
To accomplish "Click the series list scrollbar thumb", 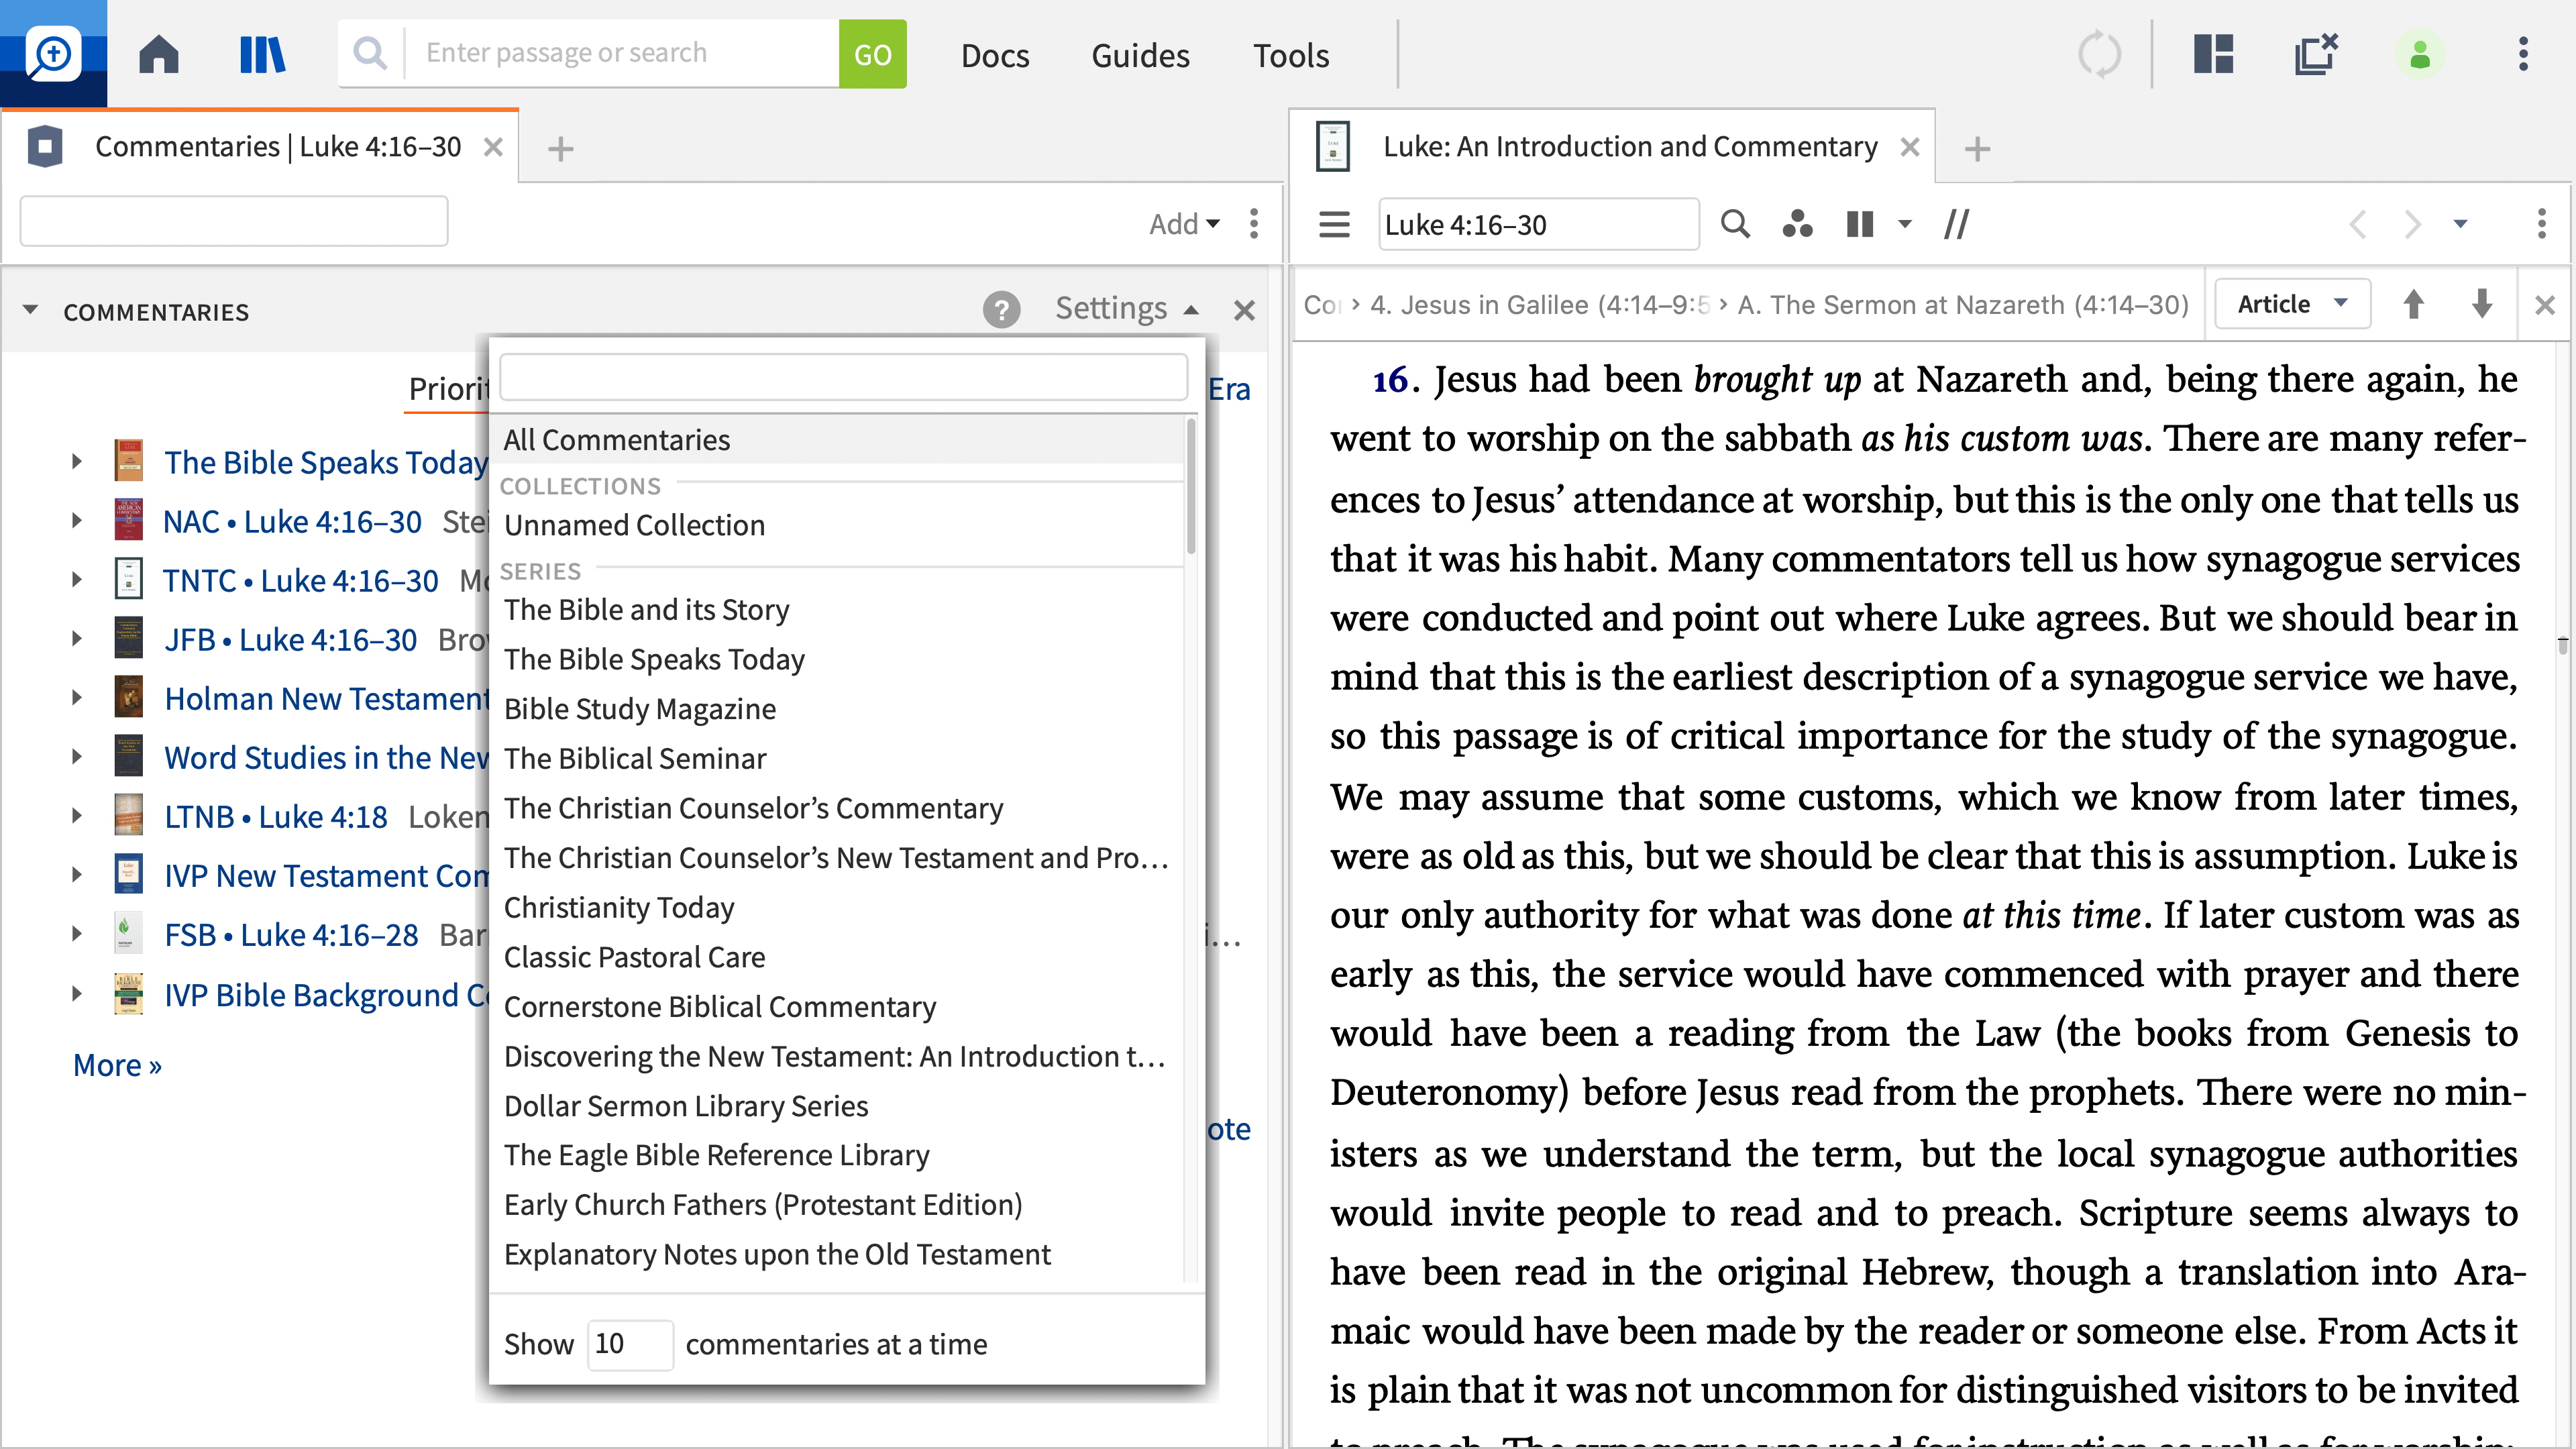I will [1190, 487].
